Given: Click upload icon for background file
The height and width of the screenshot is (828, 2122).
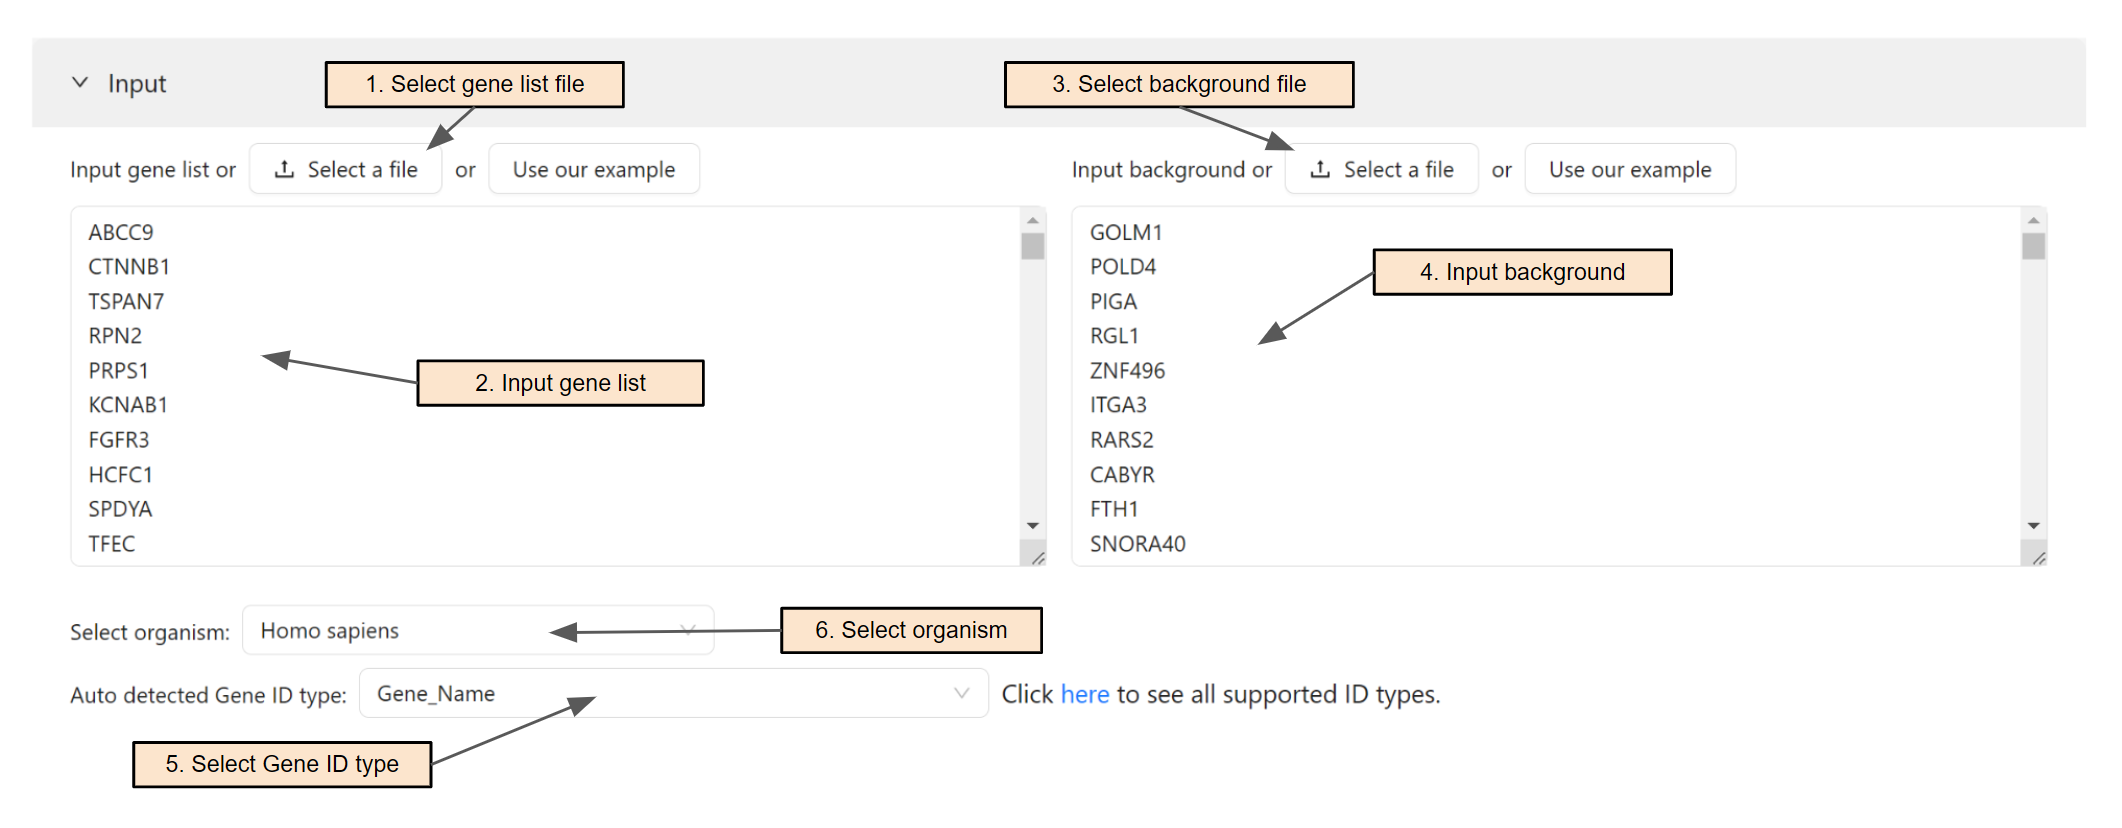Looking at the screenshot, I should (1320, 170).
